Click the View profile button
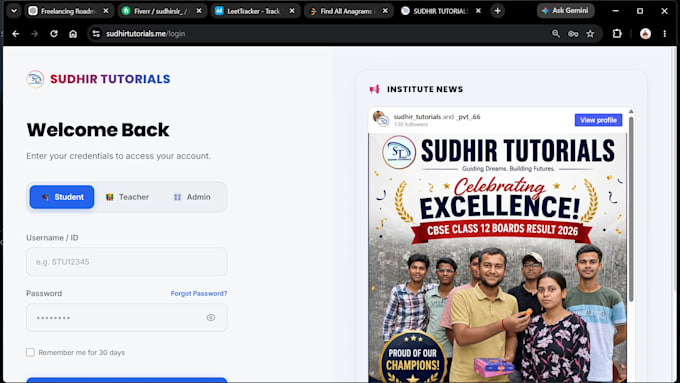680x383 pixels. pos(598,120)
